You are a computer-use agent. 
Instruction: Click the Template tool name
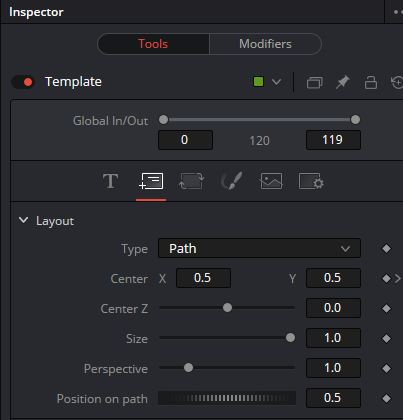click(x=73, y=82)
